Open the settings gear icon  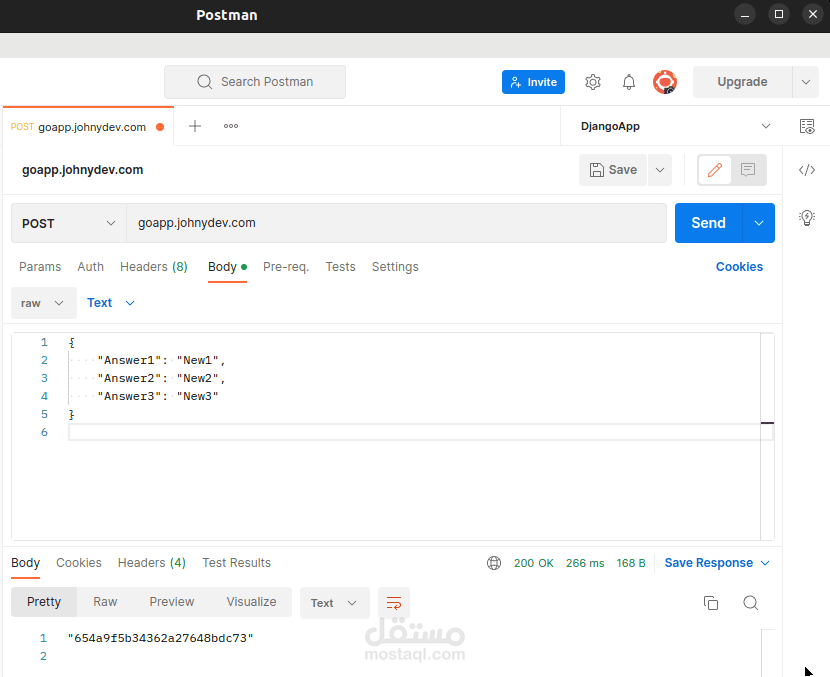click(593, 82)
